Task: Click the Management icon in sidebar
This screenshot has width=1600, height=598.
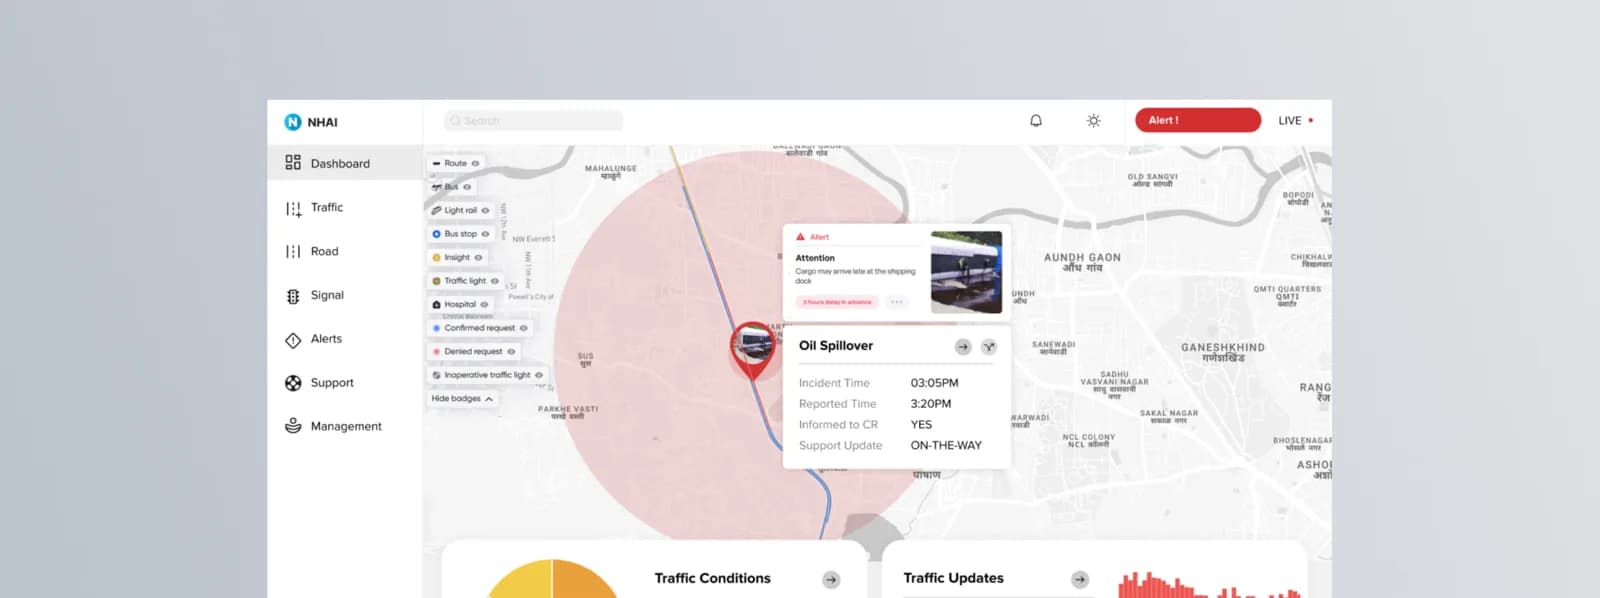Action: click(x=293, y=426)
